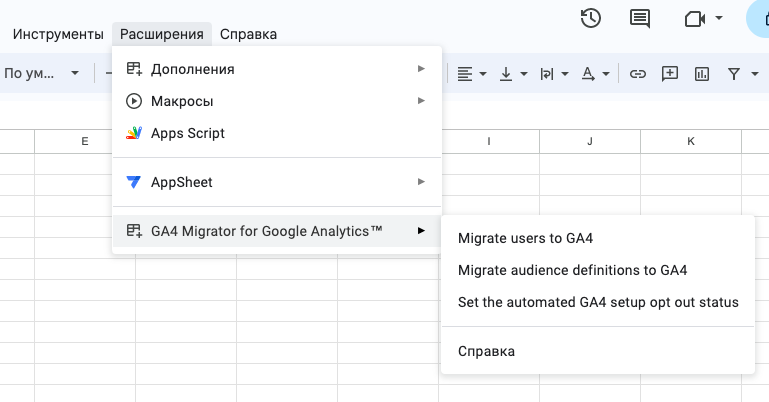Screen dimensions: 769x402
Task: Open the Справка menu in menu bar
Action: [x=248, y=34]
